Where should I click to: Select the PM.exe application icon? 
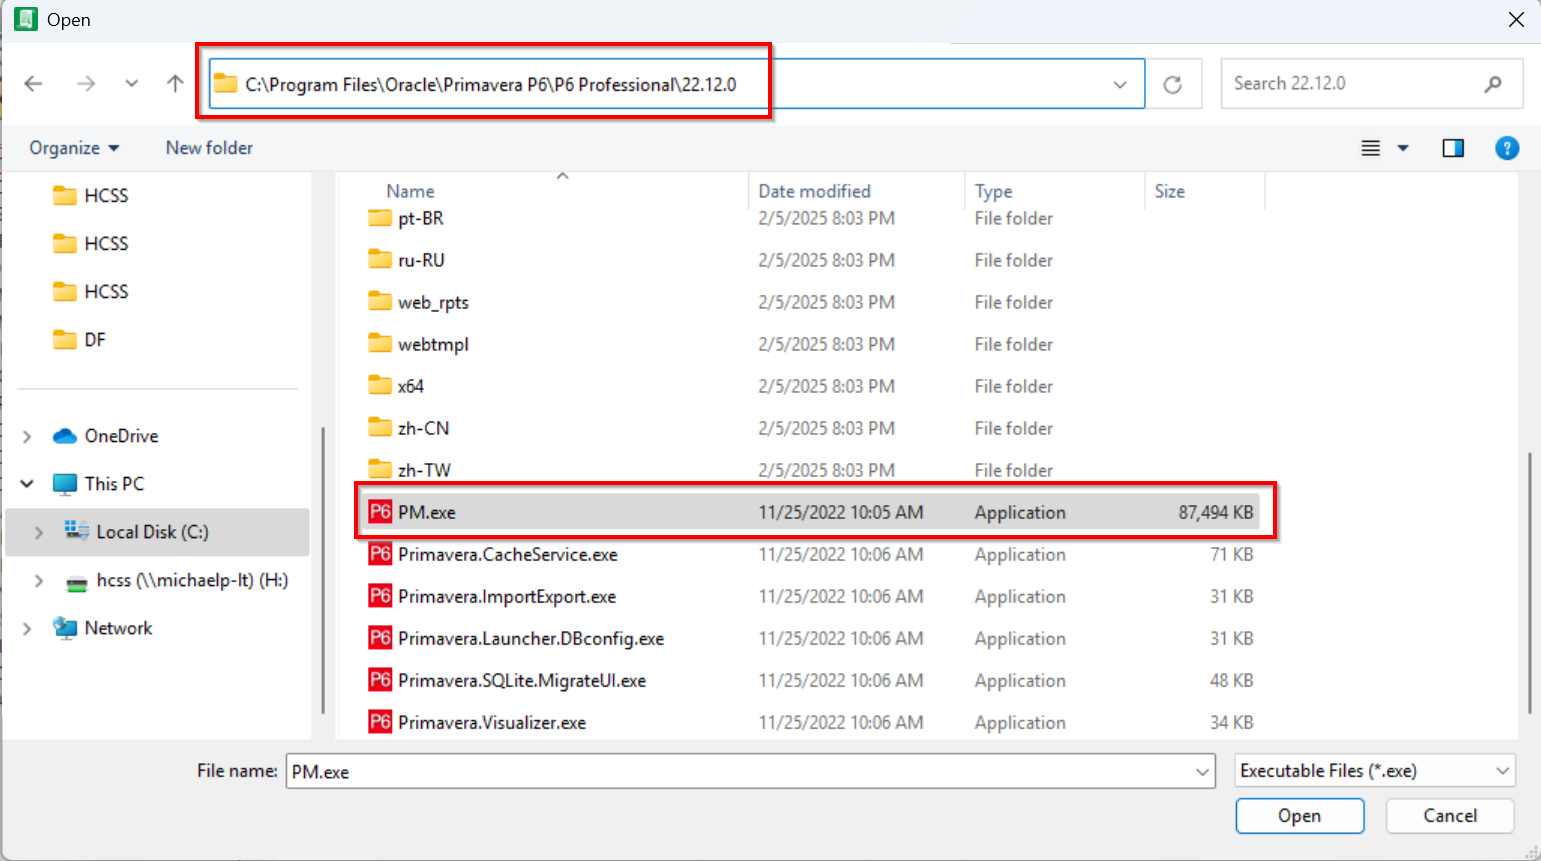click(x=380, y=512)
